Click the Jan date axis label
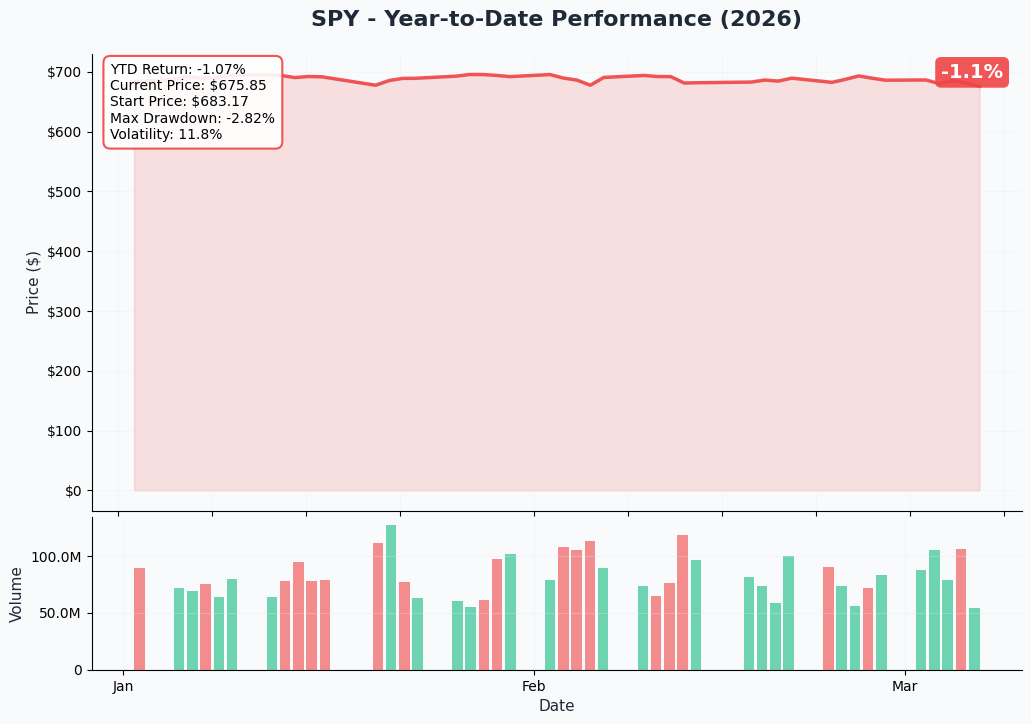Screen dimensions: 1031x724 [123, 687]
